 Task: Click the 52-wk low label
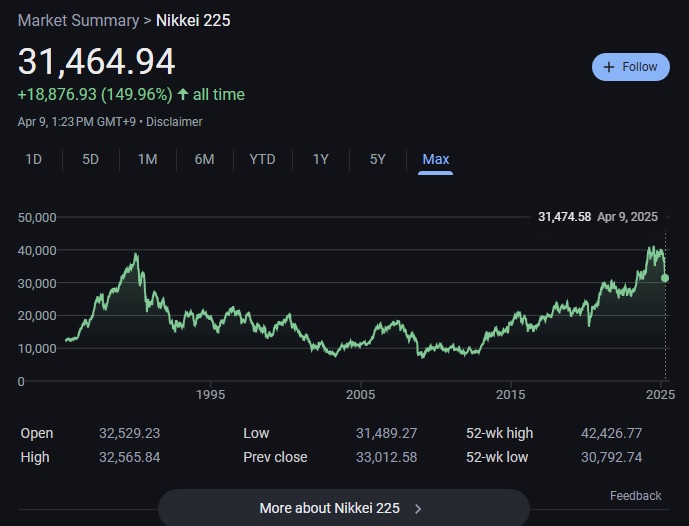point(497,457)
